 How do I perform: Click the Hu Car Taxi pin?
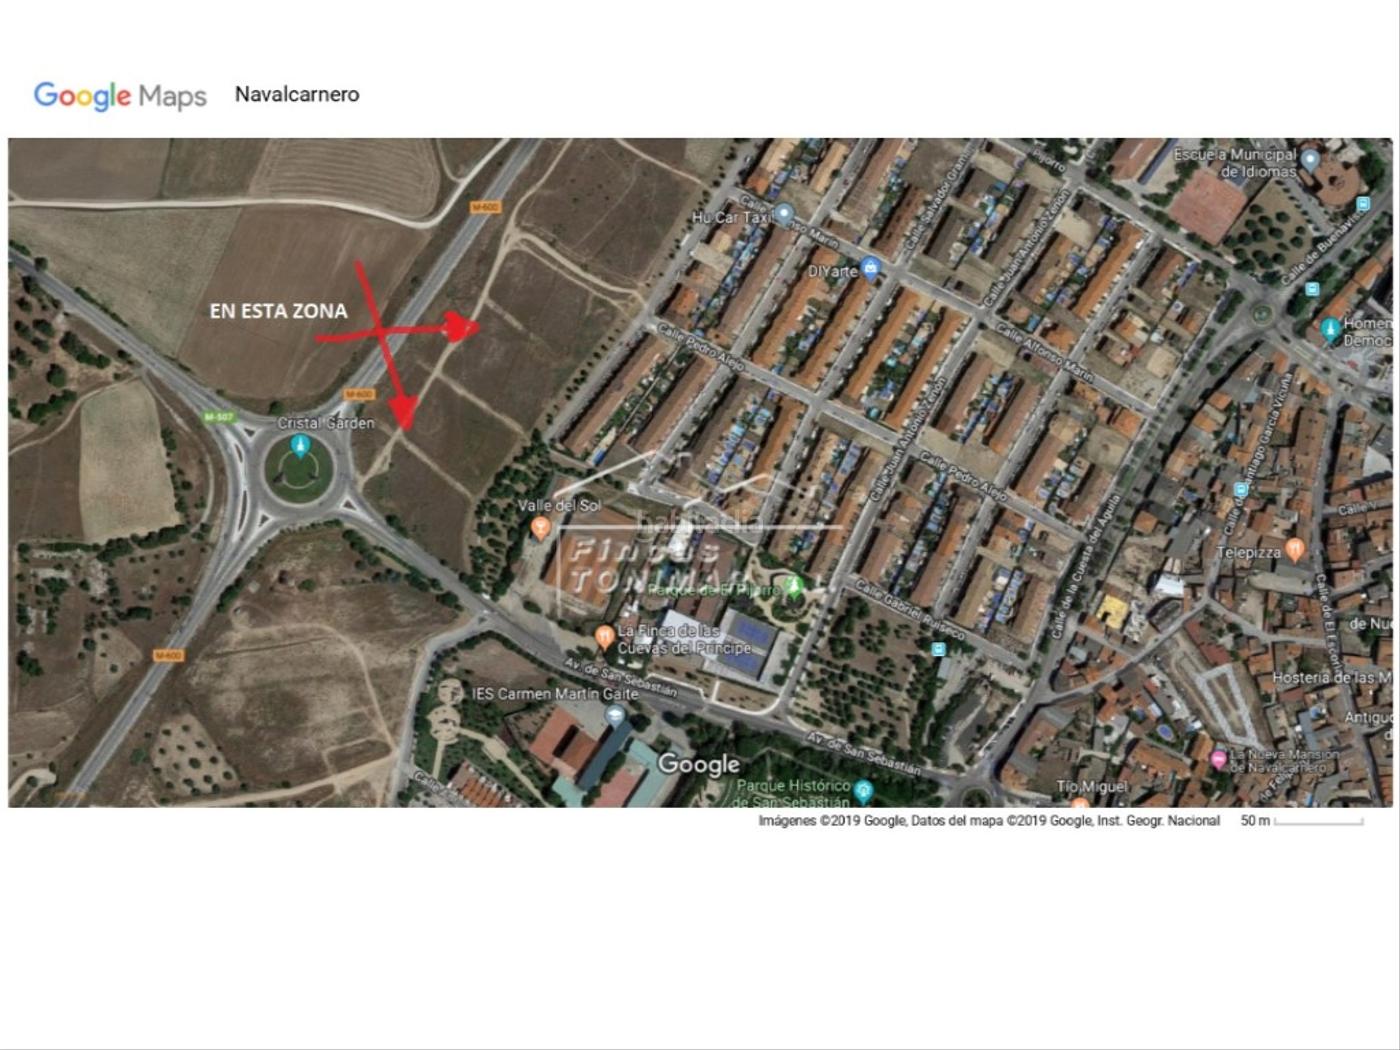785,213
